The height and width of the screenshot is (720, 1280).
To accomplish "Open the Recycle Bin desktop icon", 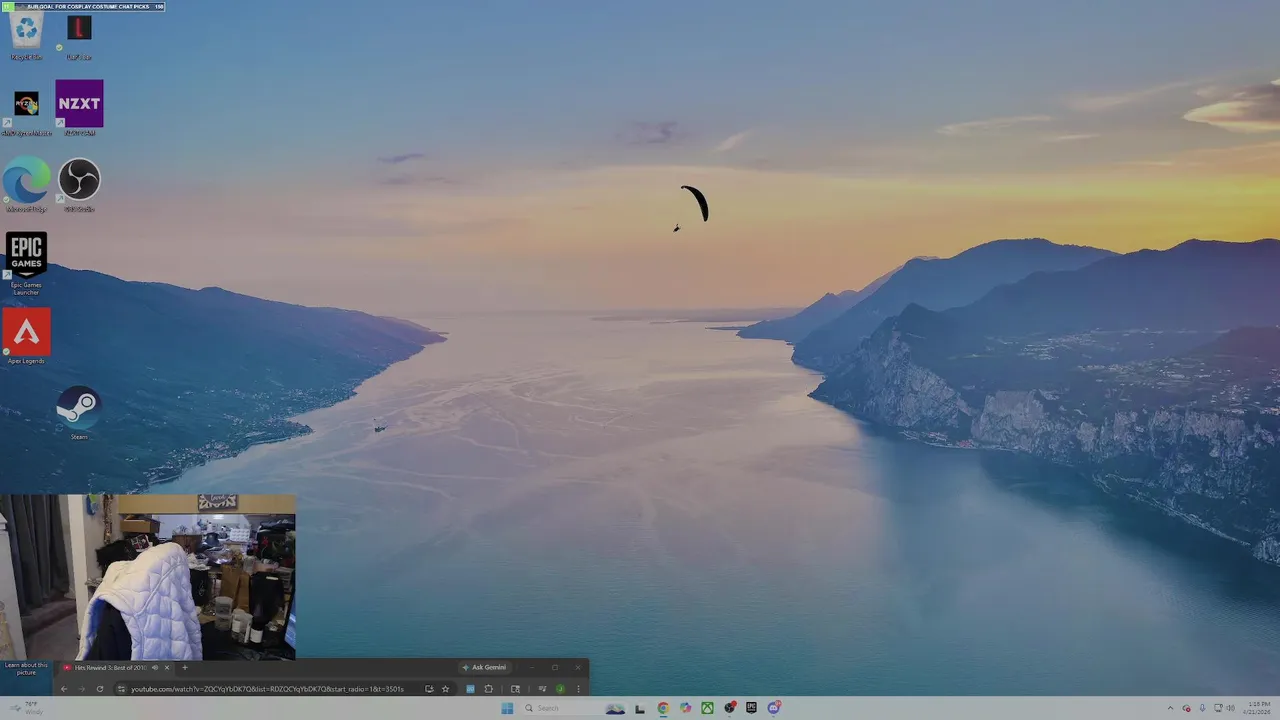I will pos(26,35).
